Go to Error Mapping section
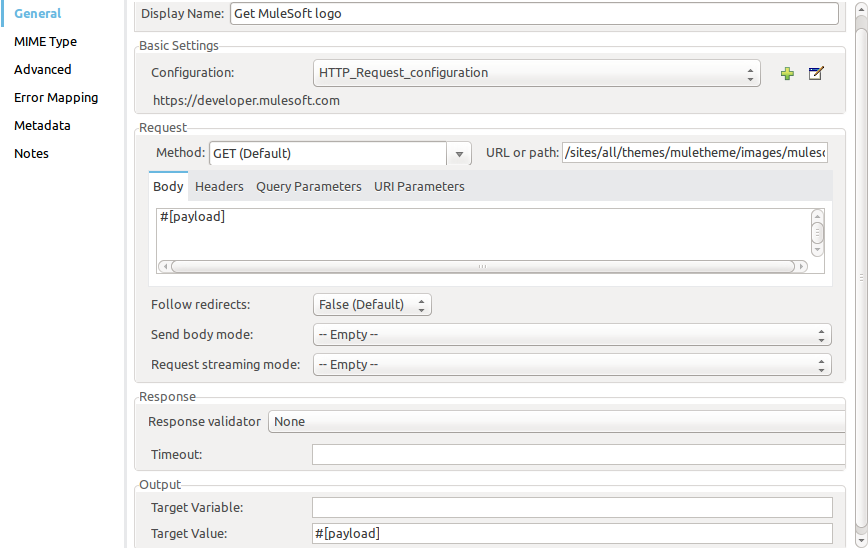Screen dimensions: 868x550 click(x=56, y=98)
